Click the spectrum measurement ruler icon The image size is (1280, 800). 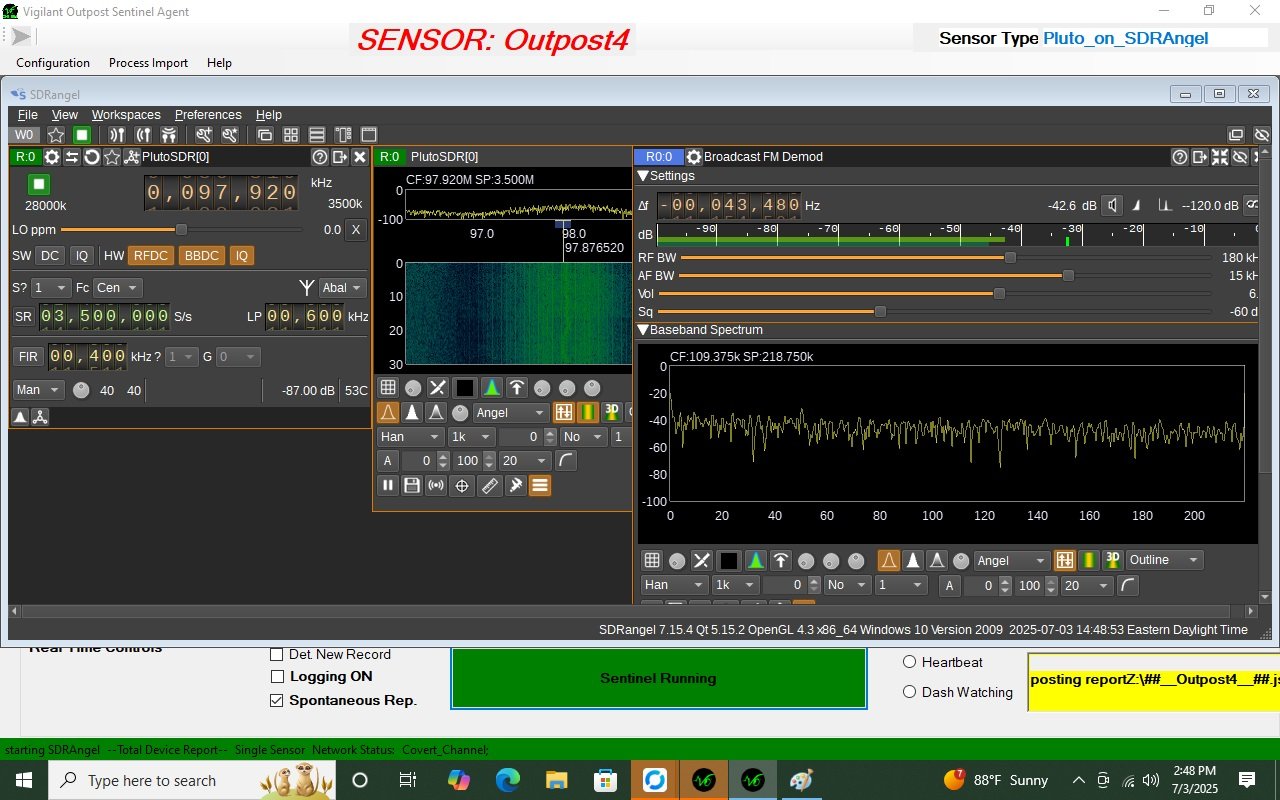(x=489, y=486)
